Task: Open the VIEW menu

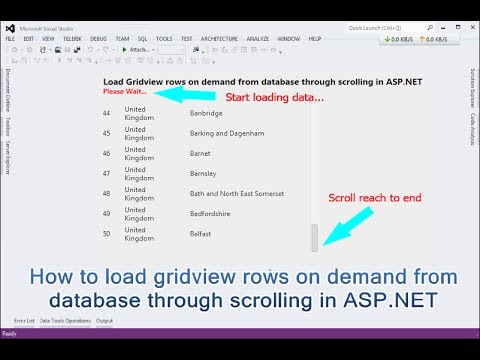Action: [x=48, y=39]
